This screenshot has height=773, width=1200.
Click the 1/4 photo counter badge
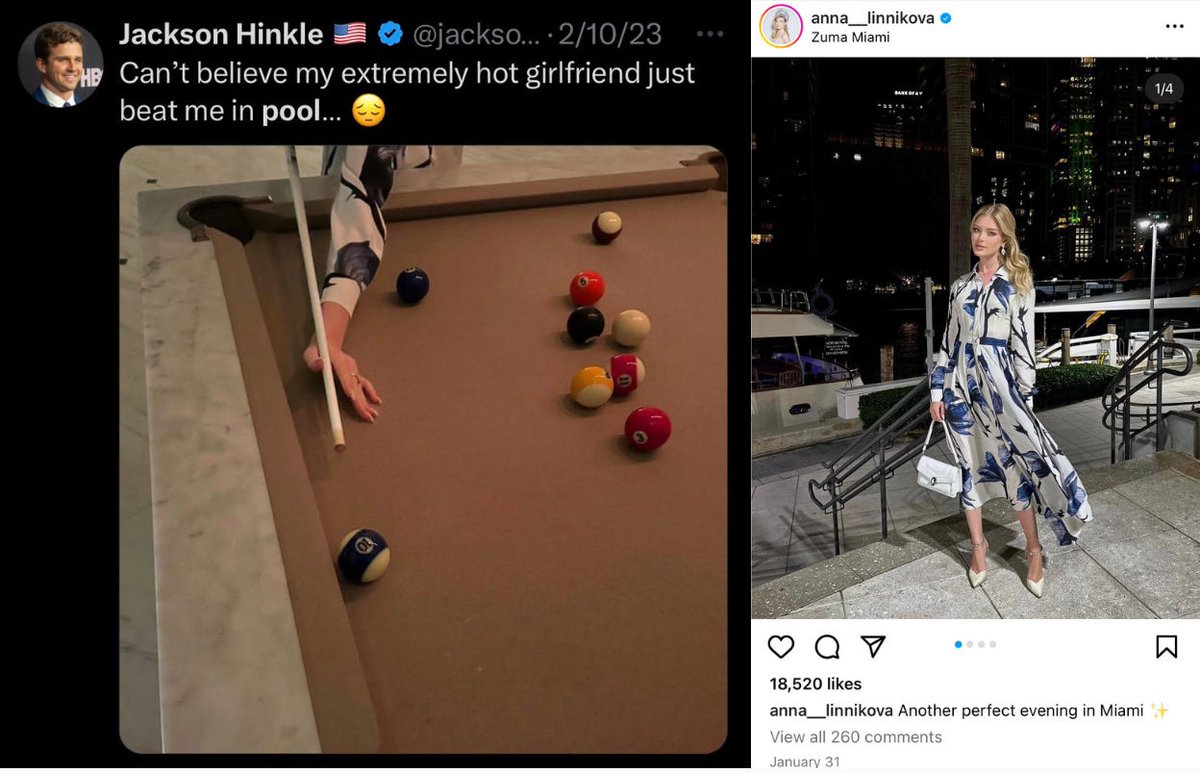point(1164,89)
